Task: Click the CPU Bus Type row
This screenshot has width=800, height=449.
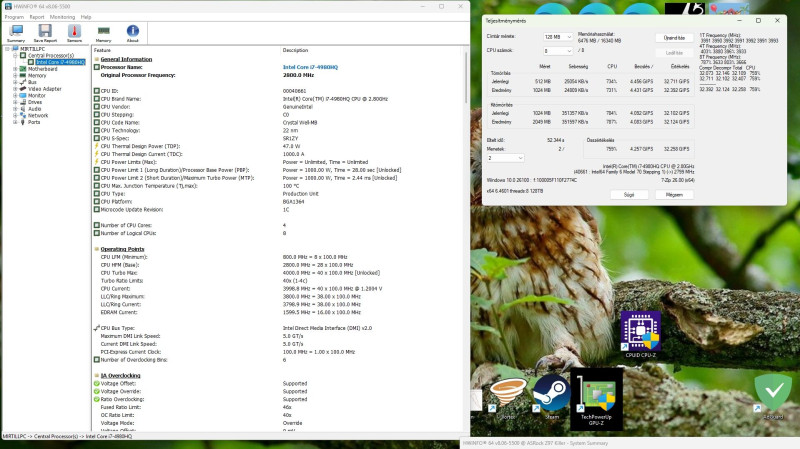Action: pos(278,328)
